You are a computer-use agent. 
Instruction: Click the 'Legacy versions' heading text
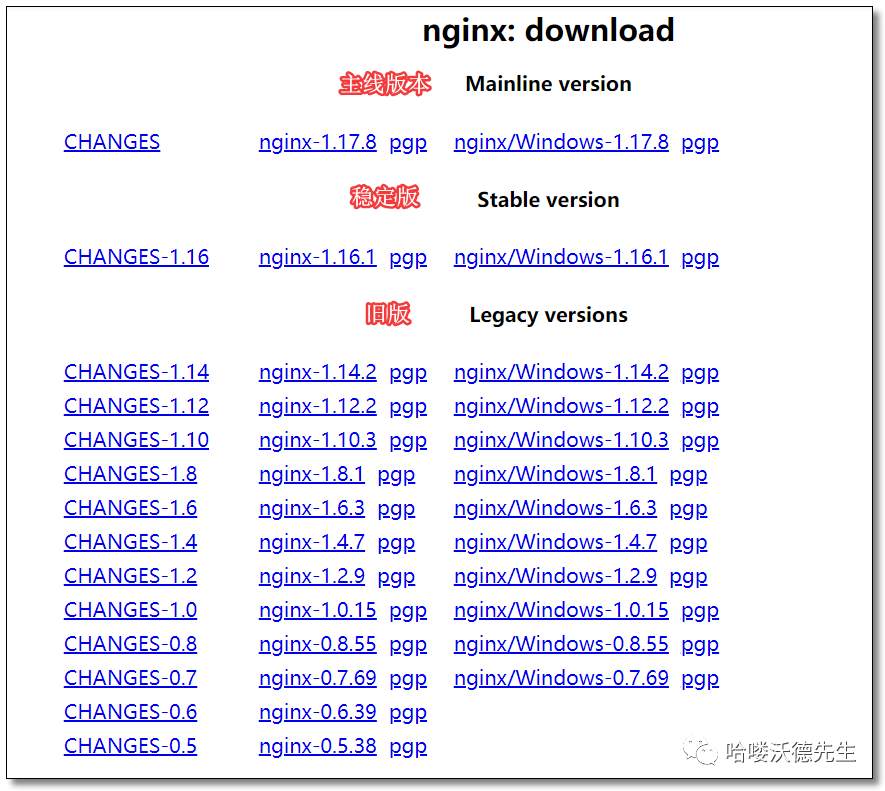pyautogui.click(x=548, y=315)
